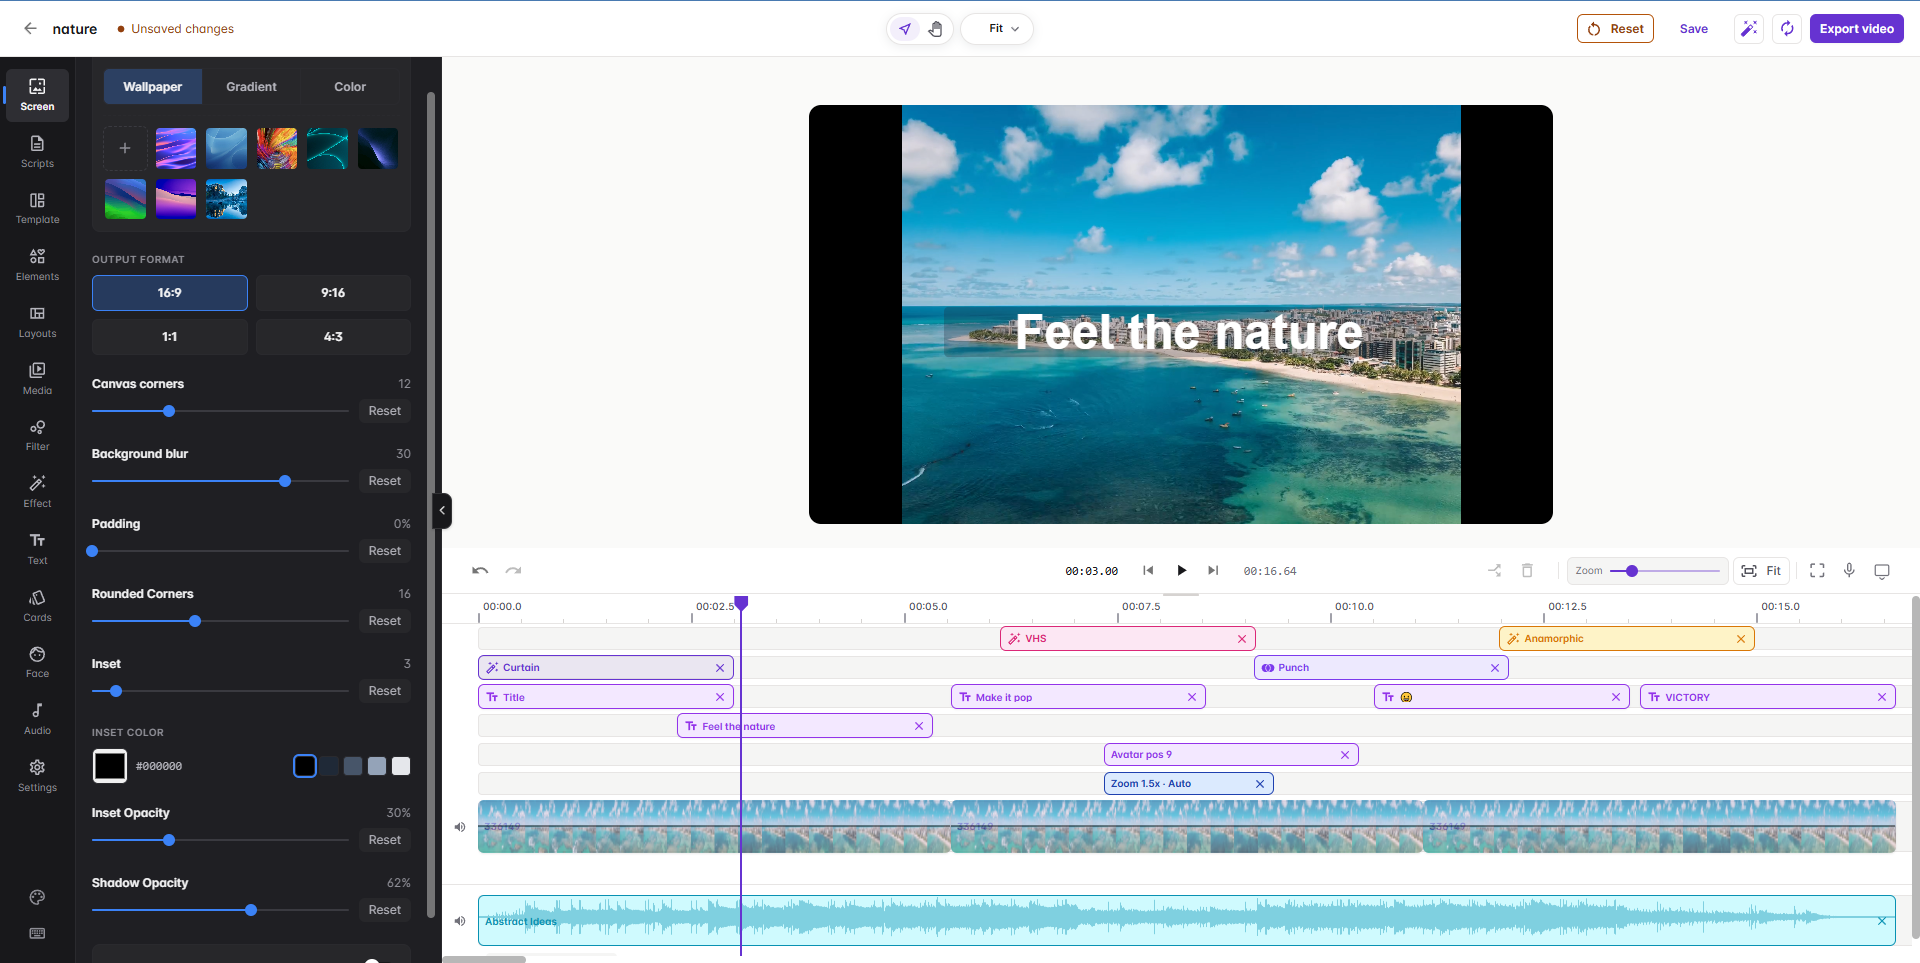Open the Media panel
Viewport: 1920px width, 963px height.
point(37,379)
